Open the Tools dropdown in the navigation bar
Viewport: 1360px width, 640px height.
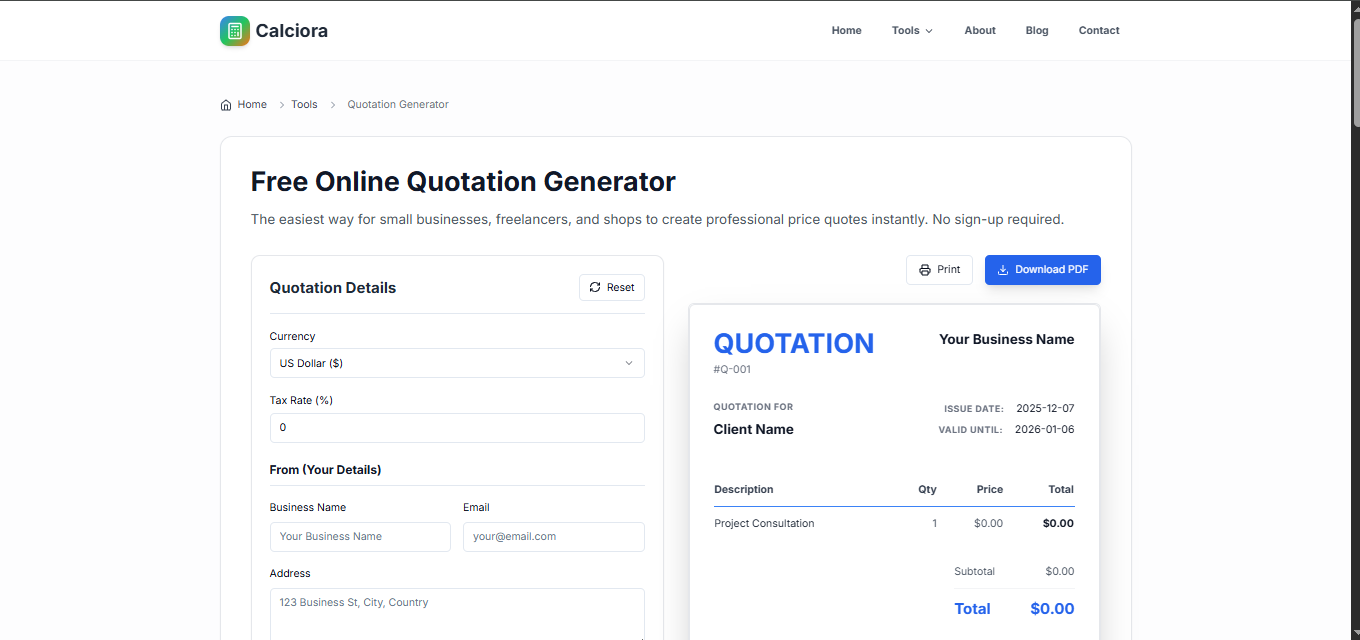[911, 30]
